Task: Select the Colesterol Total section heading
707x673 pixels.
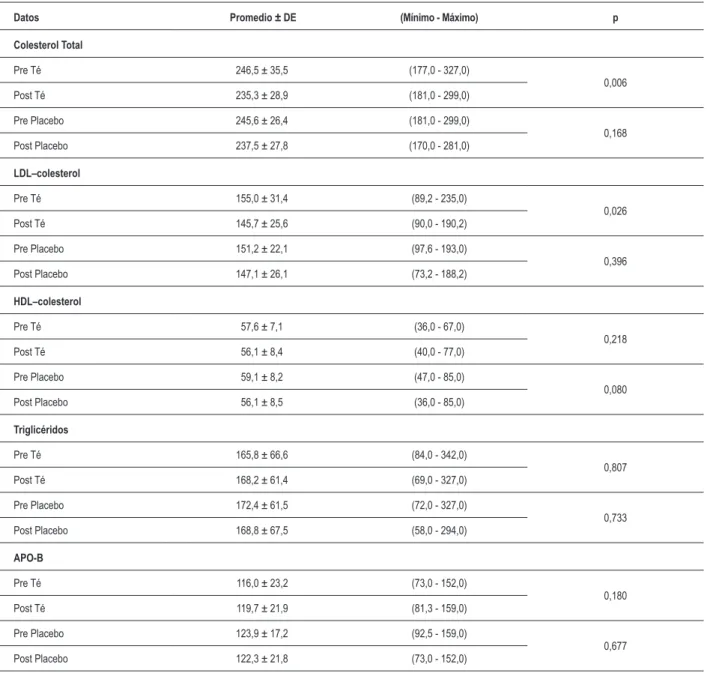Action: (48, 45)
